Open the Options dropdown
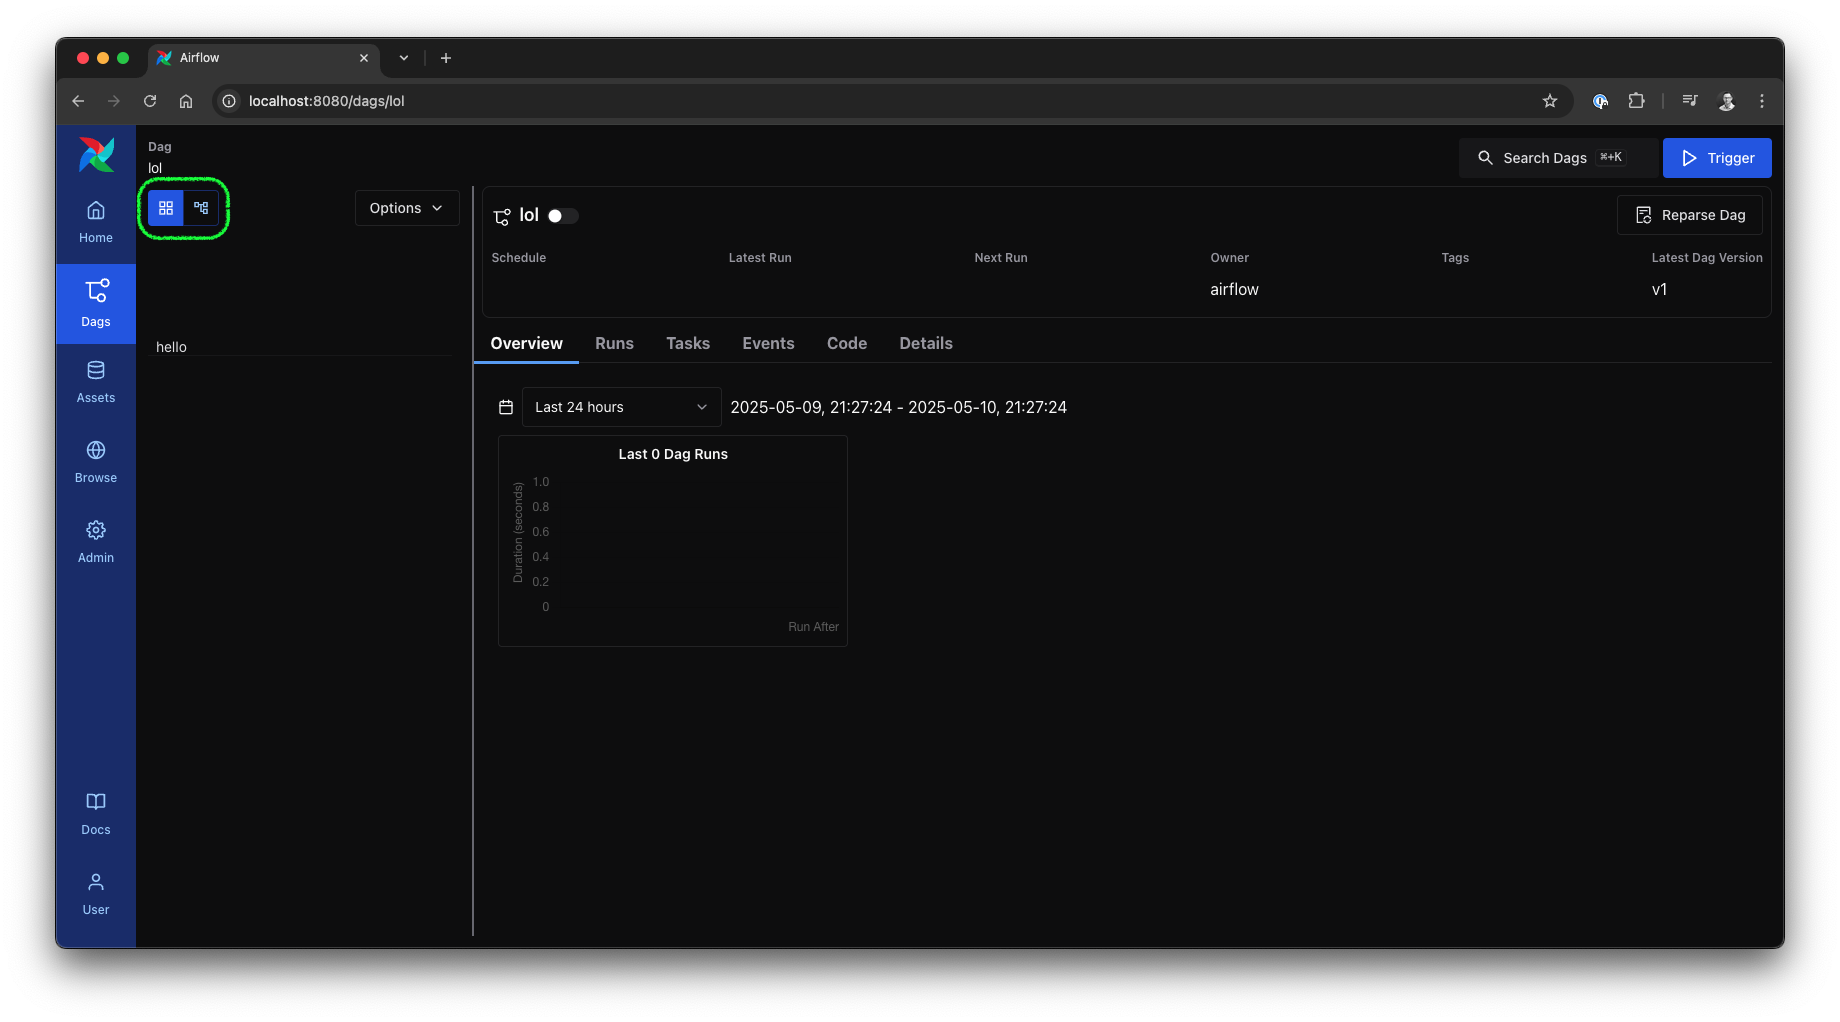 coord(406,208)
